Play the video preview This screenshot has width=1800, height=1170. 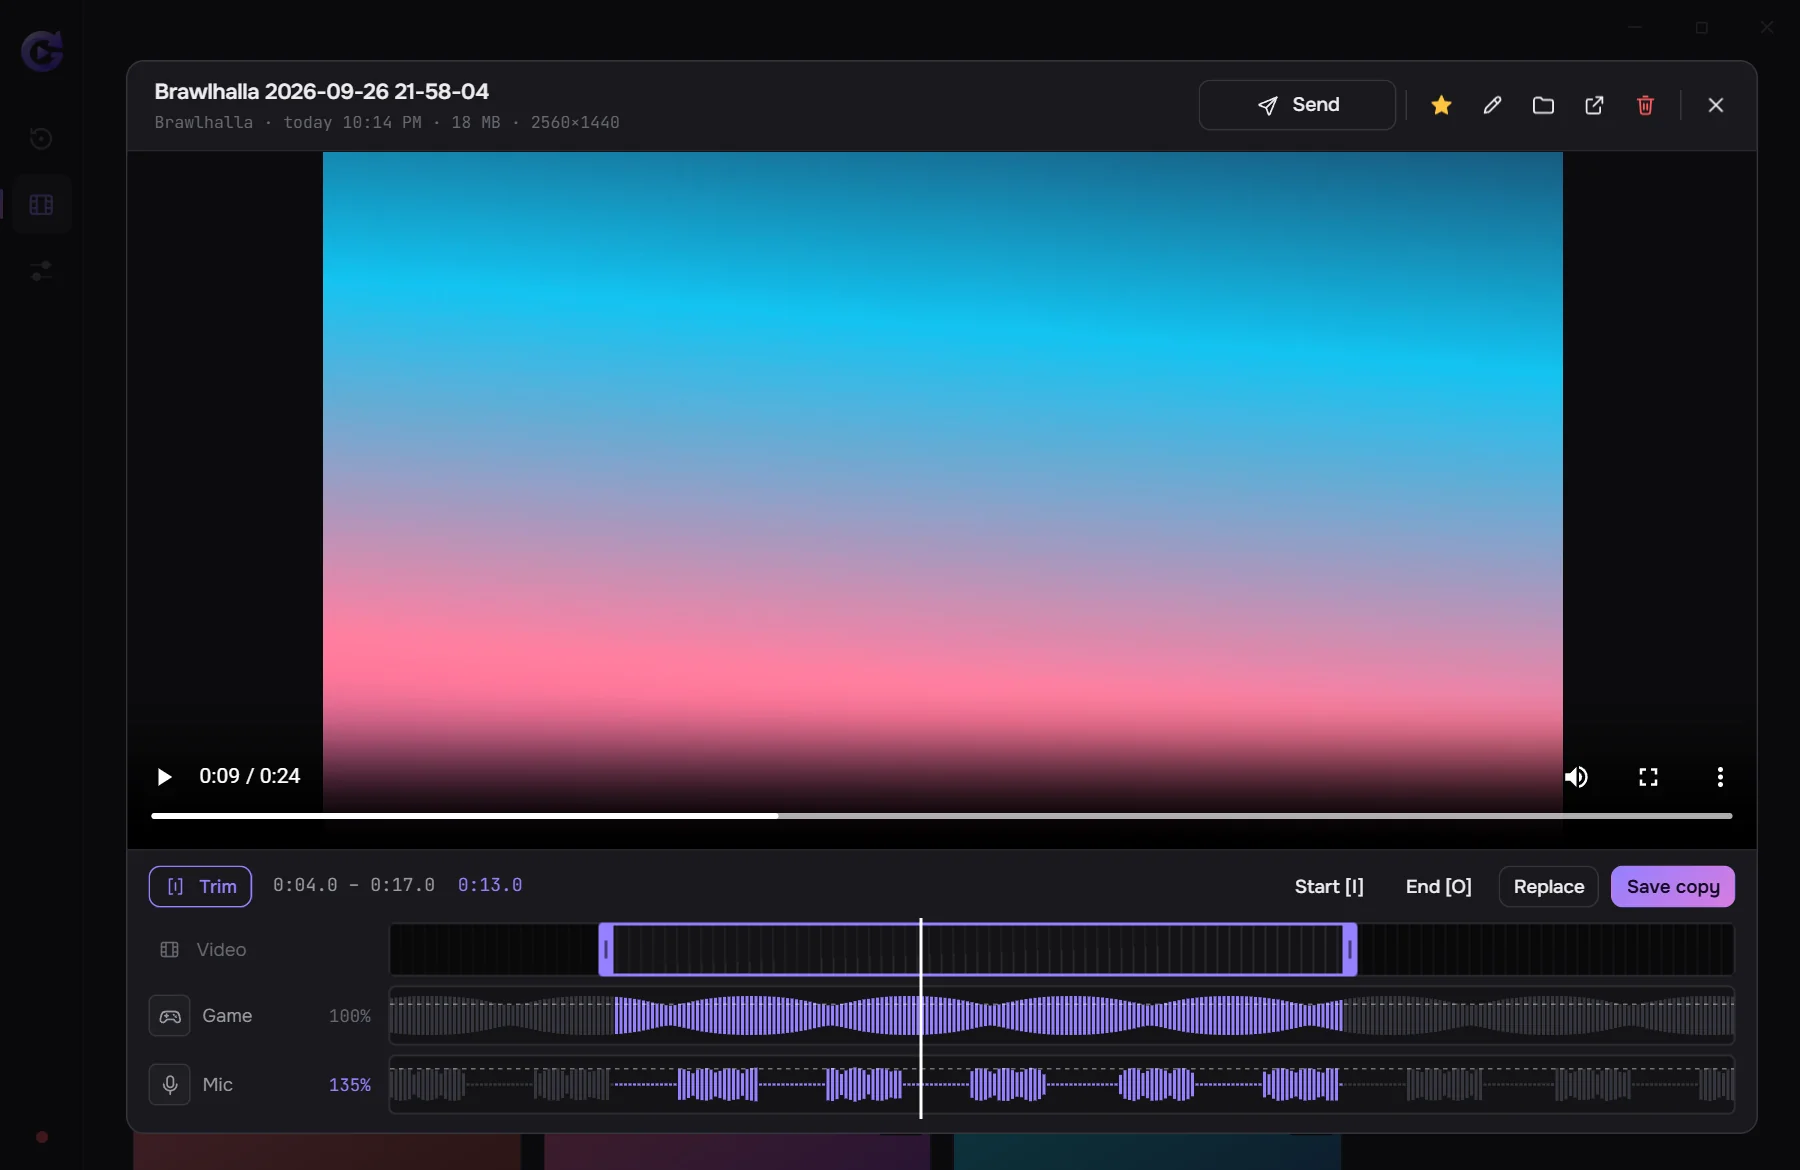point(164,777)
